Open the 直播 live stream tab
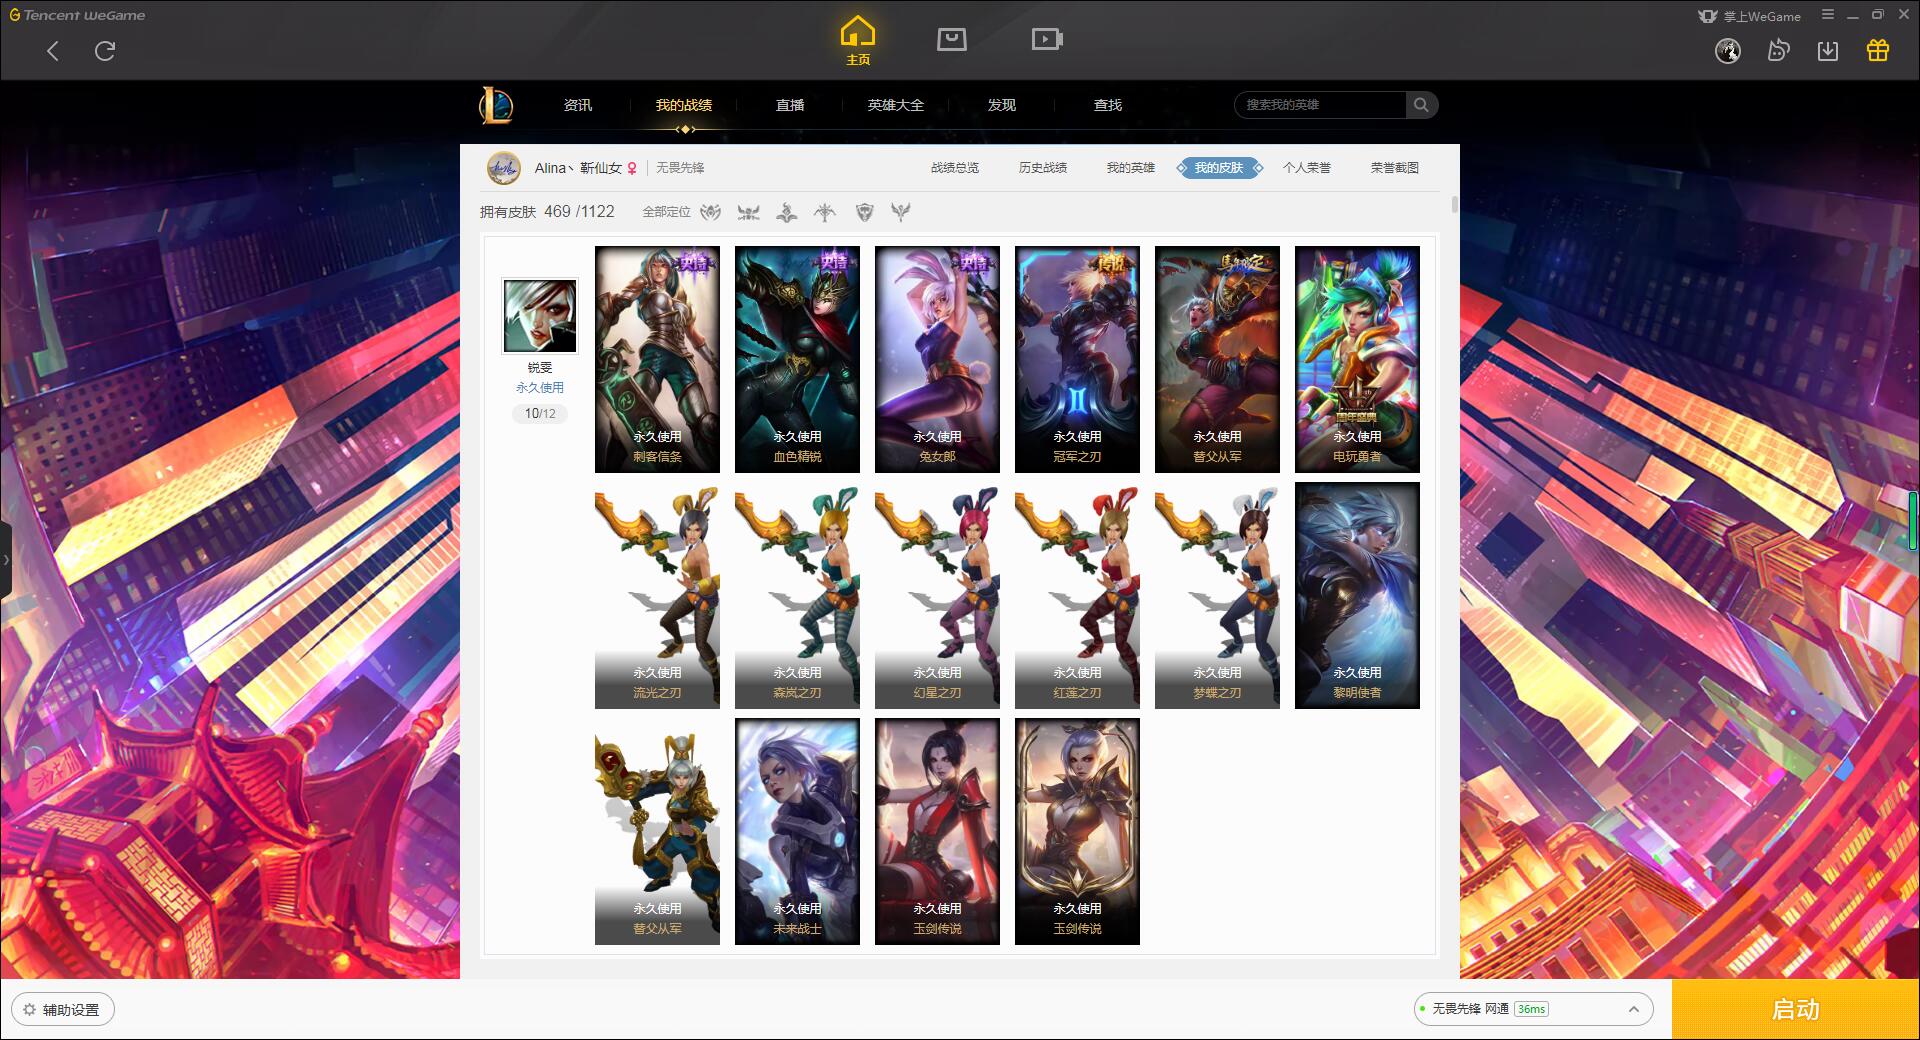Image resolution: width=1920 pixels, height=1040 pixels. coord(790,105)
